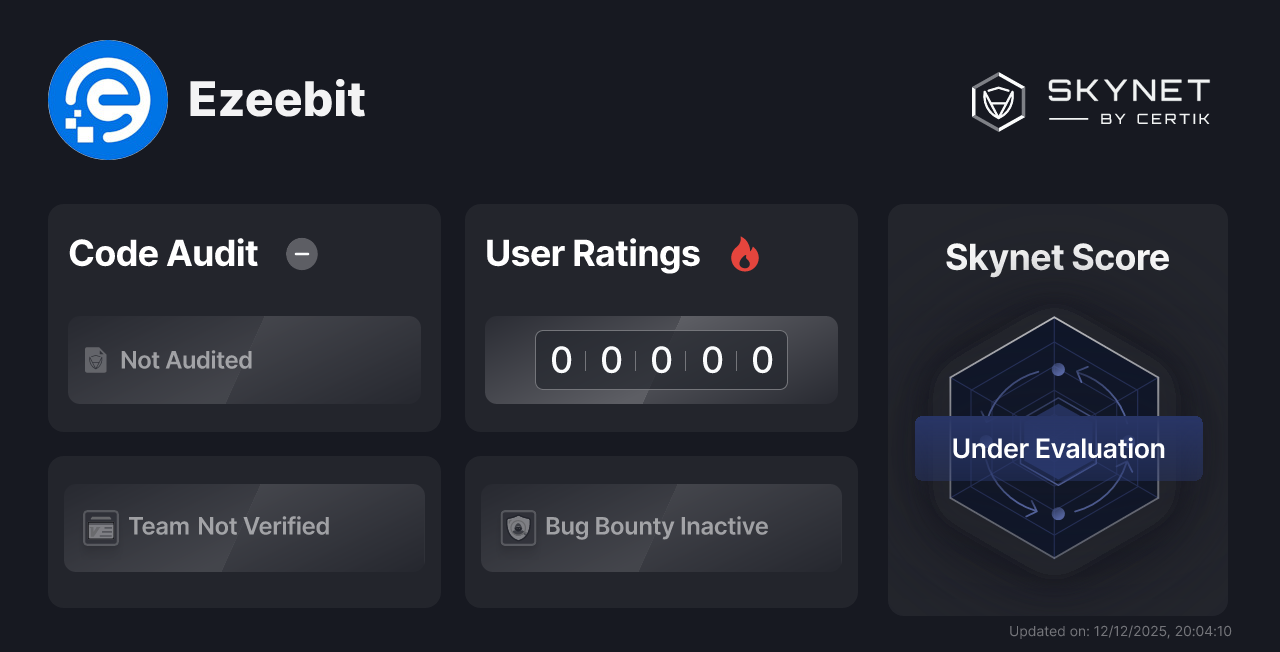Select the Code Audit section header
Viewport: 1280px width, 652px height.
162,254
